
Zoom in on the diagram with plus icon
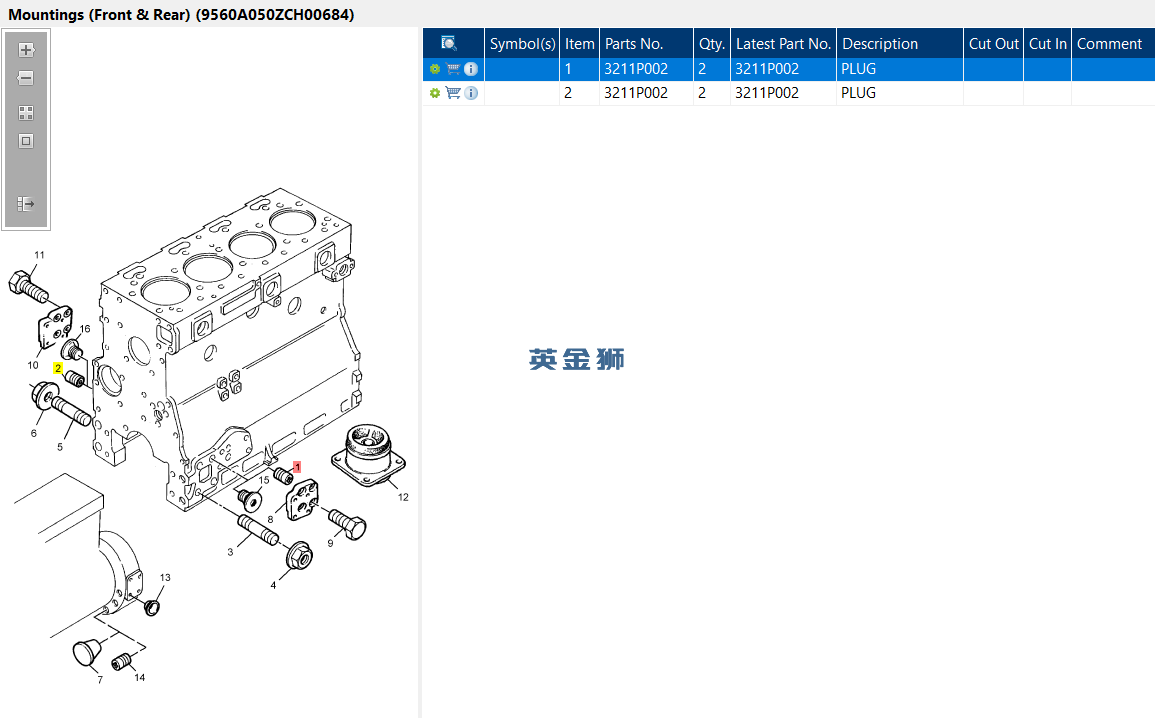pyautogui.click(x=26, y=50)
